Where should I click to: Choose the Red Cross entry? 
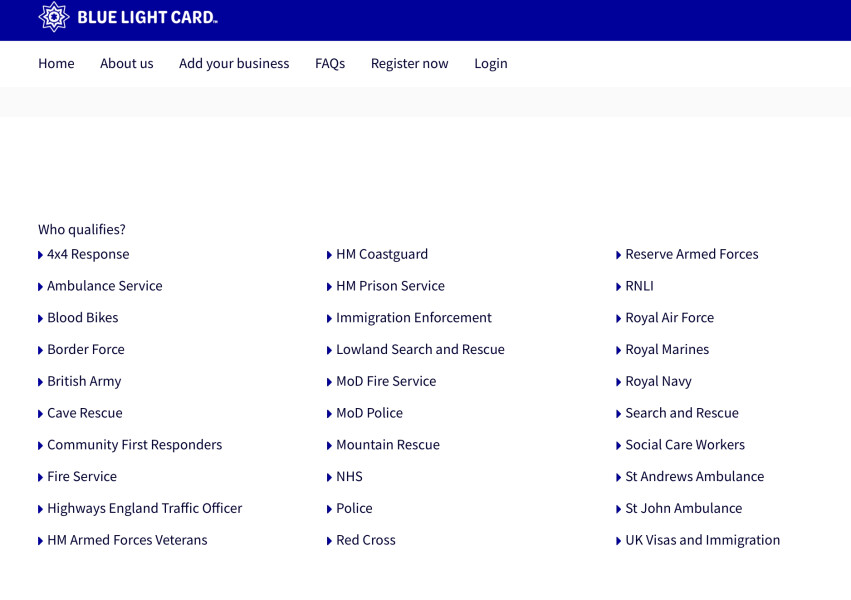click(x=365, y=540)
